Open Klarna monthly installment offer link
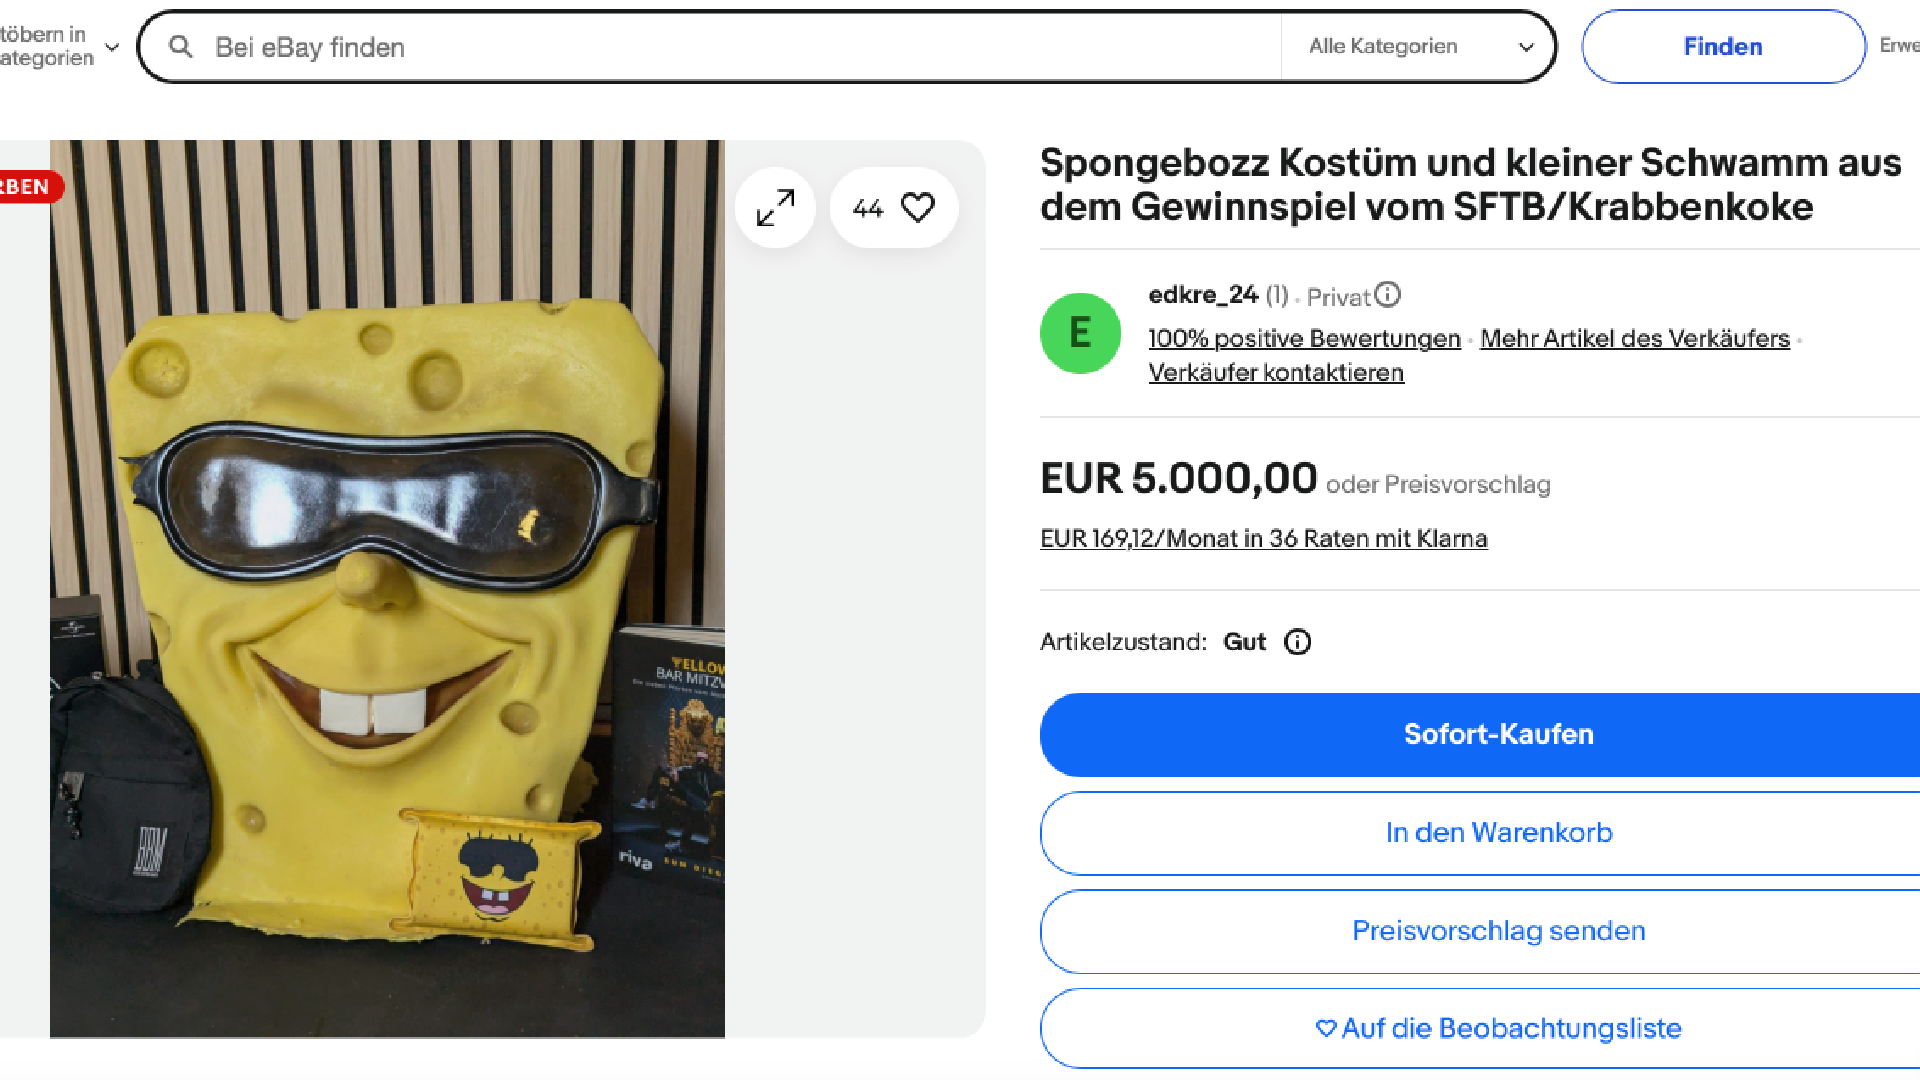This screenshot has width=1920, height=1080. click(1263, 539)
